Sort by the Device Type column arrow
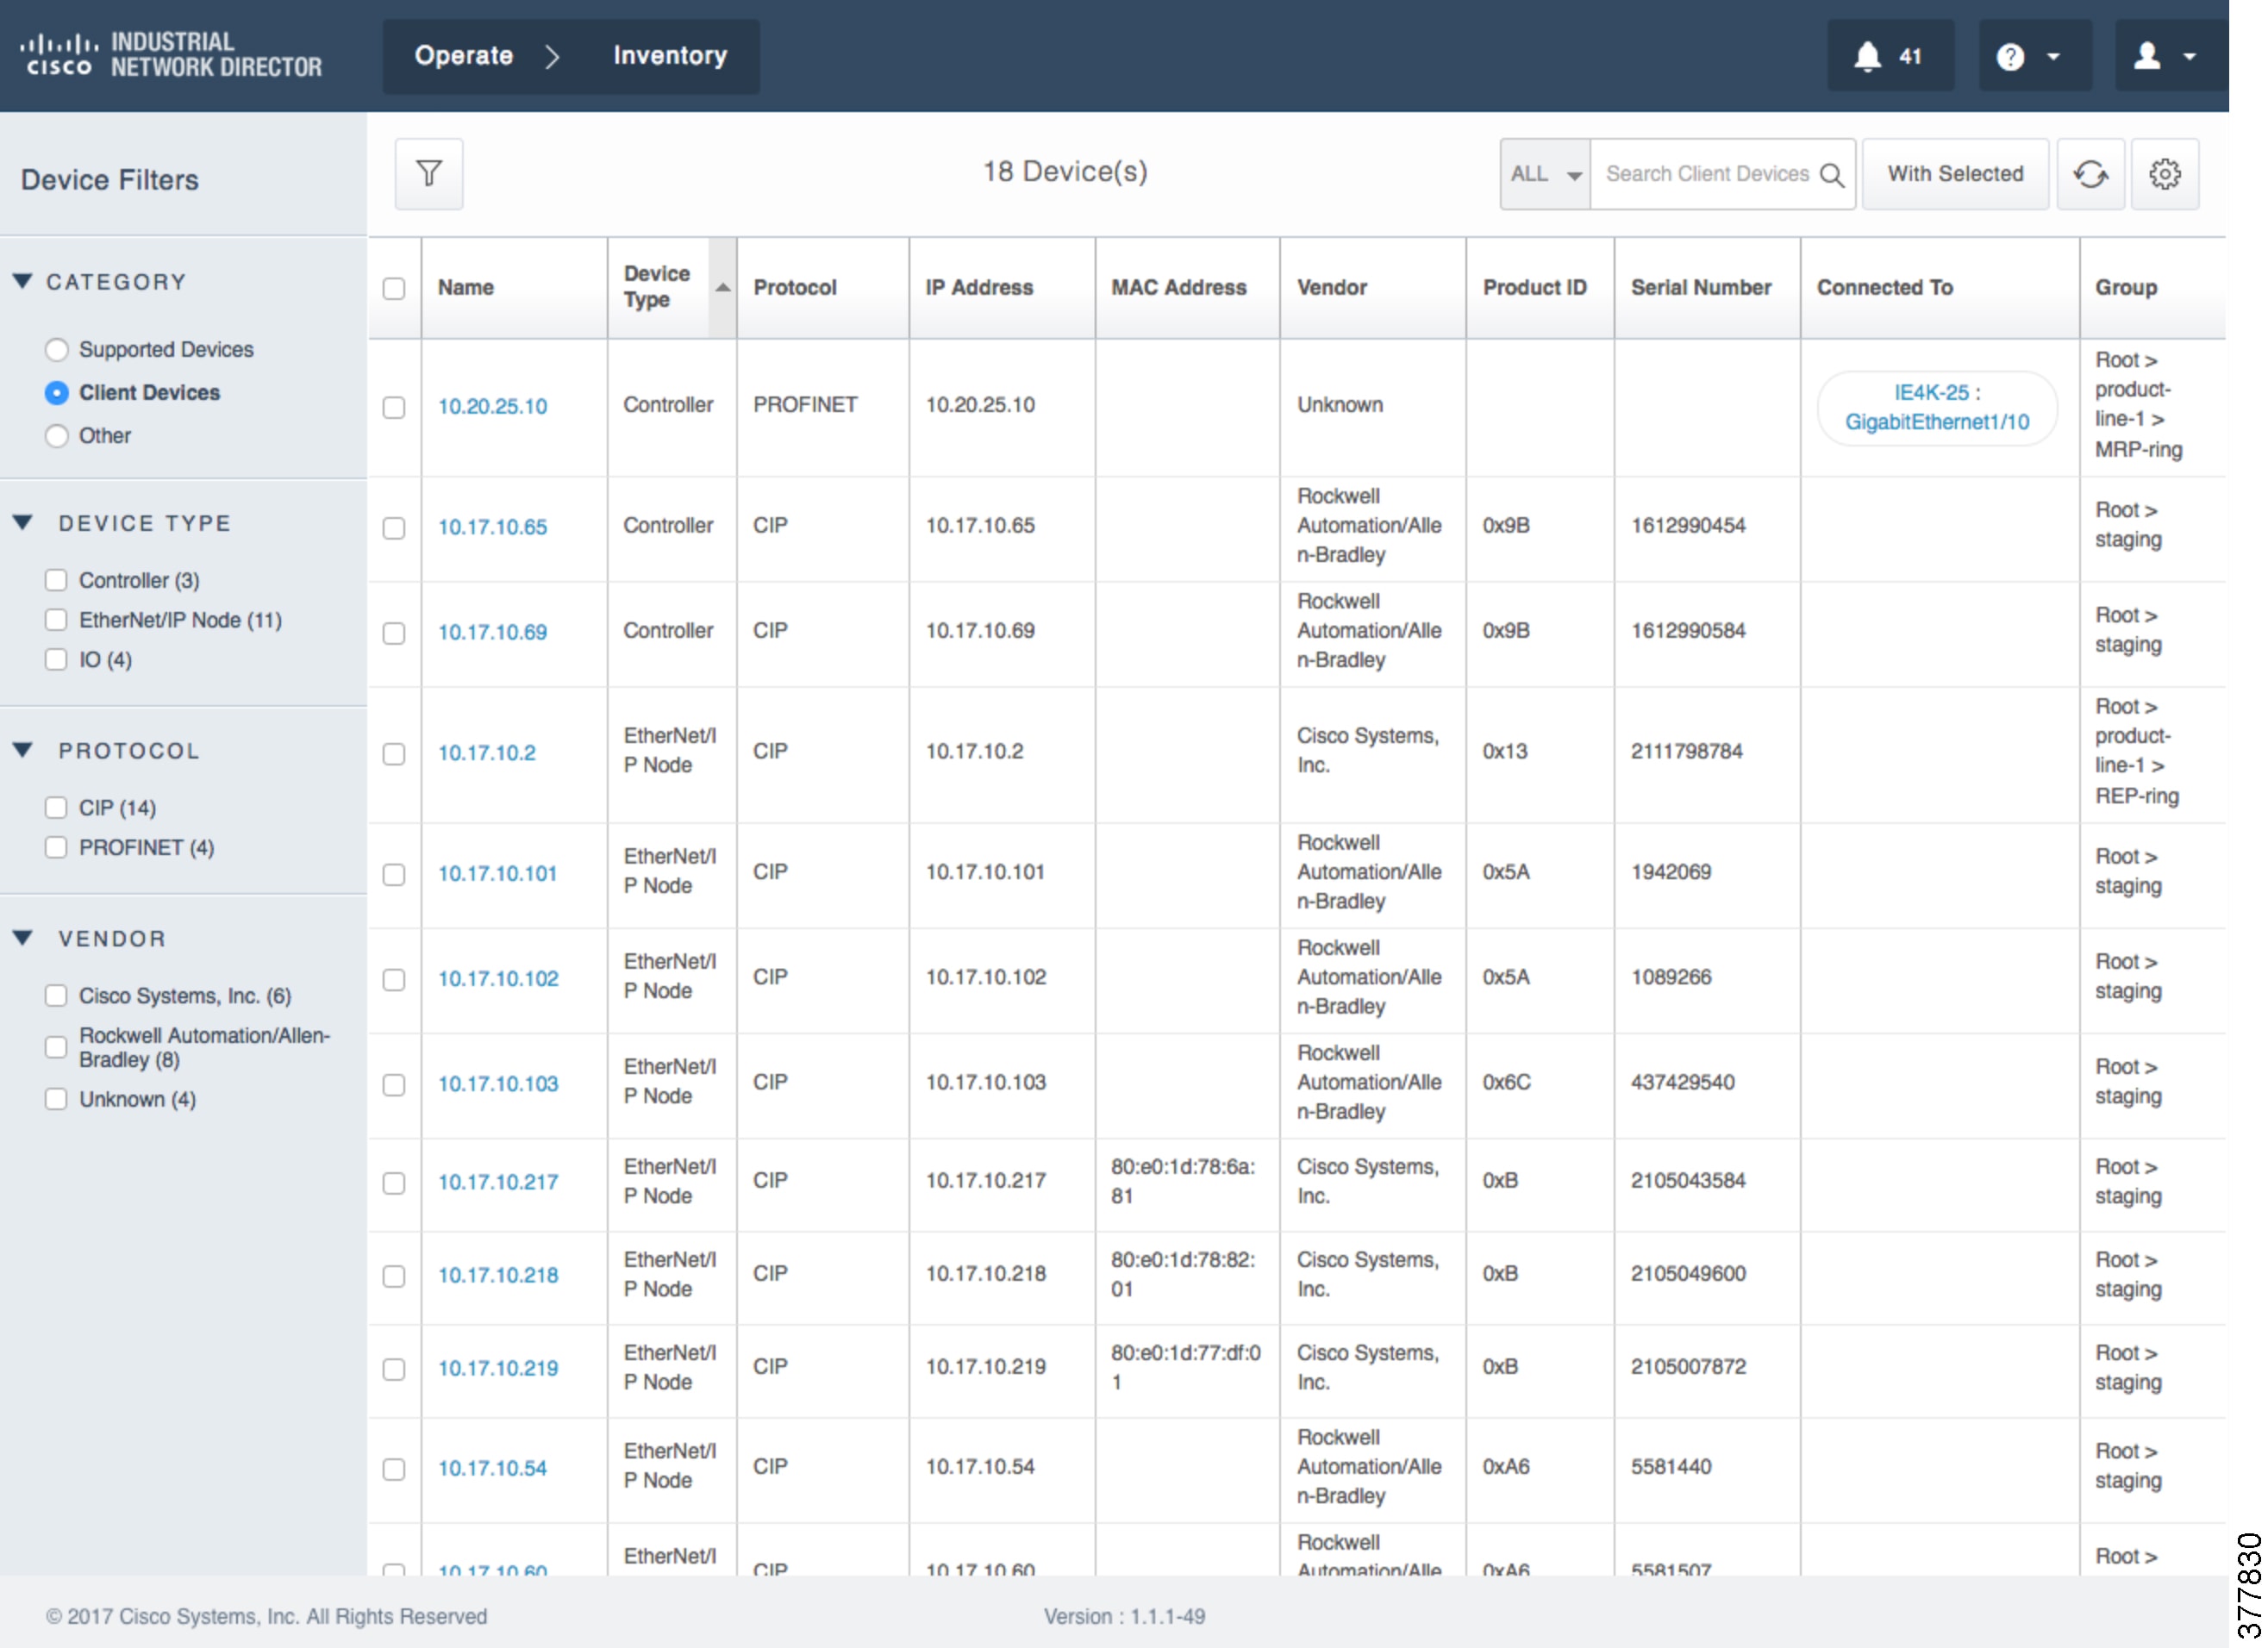The width and height of the screenshot is (2268, 1648). (x=722, y=288)
